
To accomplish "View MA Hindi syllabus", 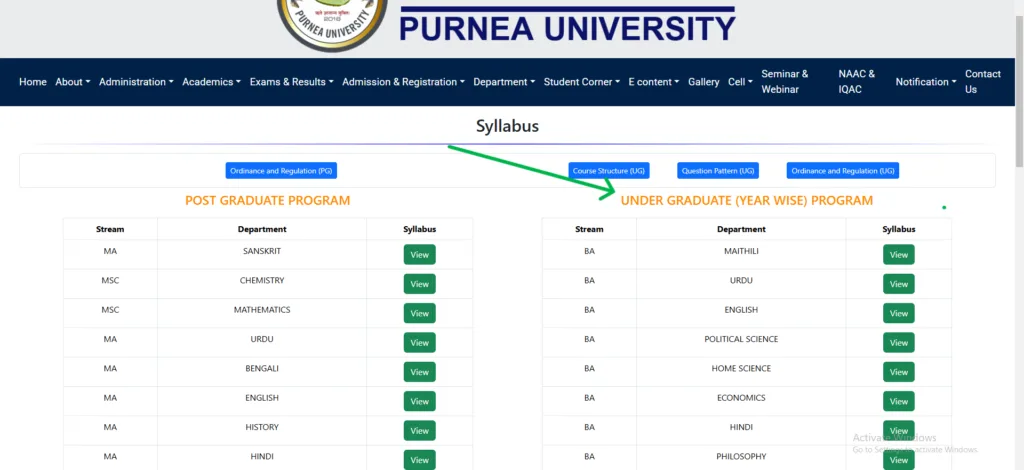I will click(419, 460).
